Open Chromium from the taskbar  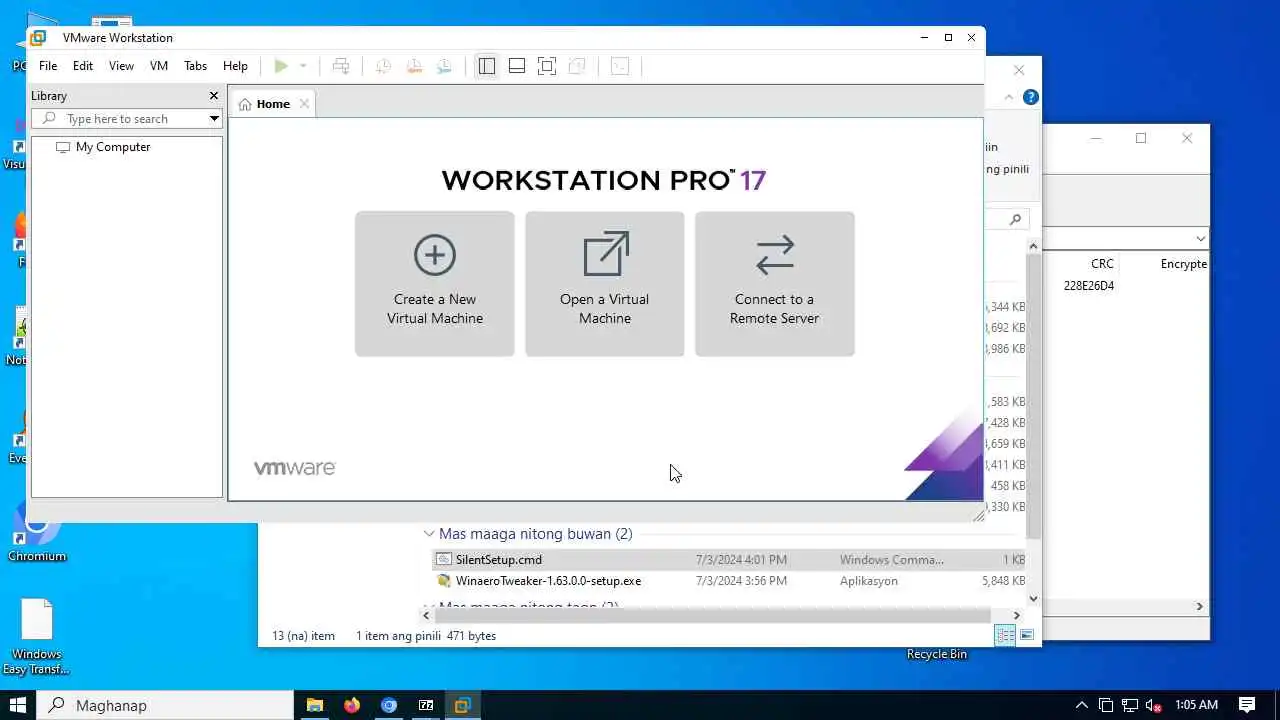click(x=389, y=705)
